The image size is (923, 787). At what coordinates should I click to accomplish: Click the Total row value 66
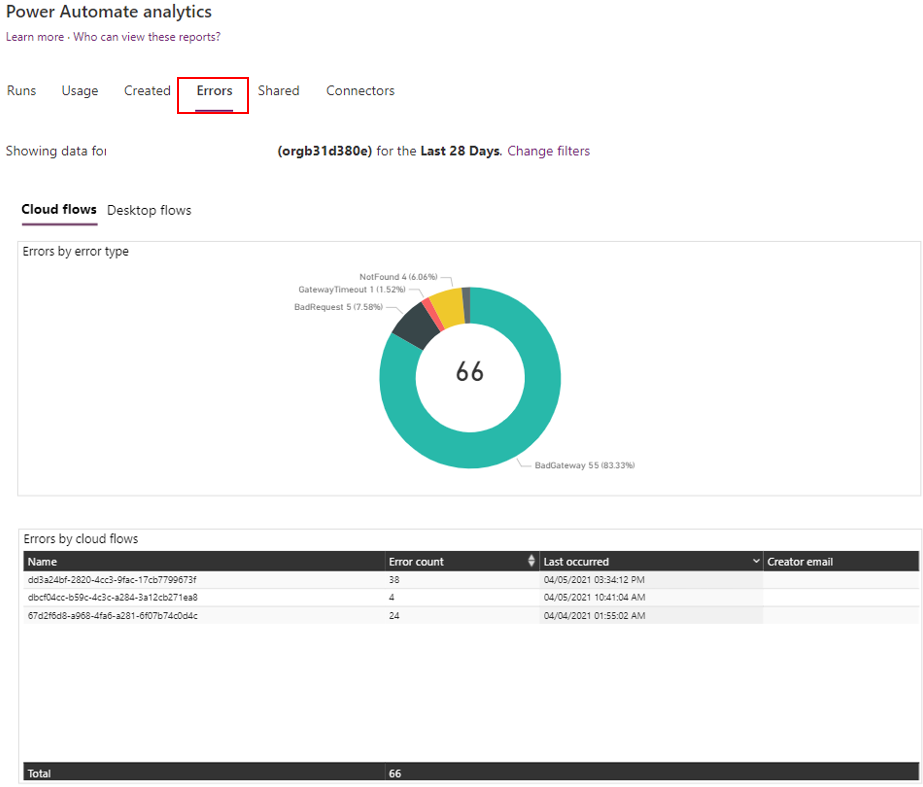[x=395, y=773]
